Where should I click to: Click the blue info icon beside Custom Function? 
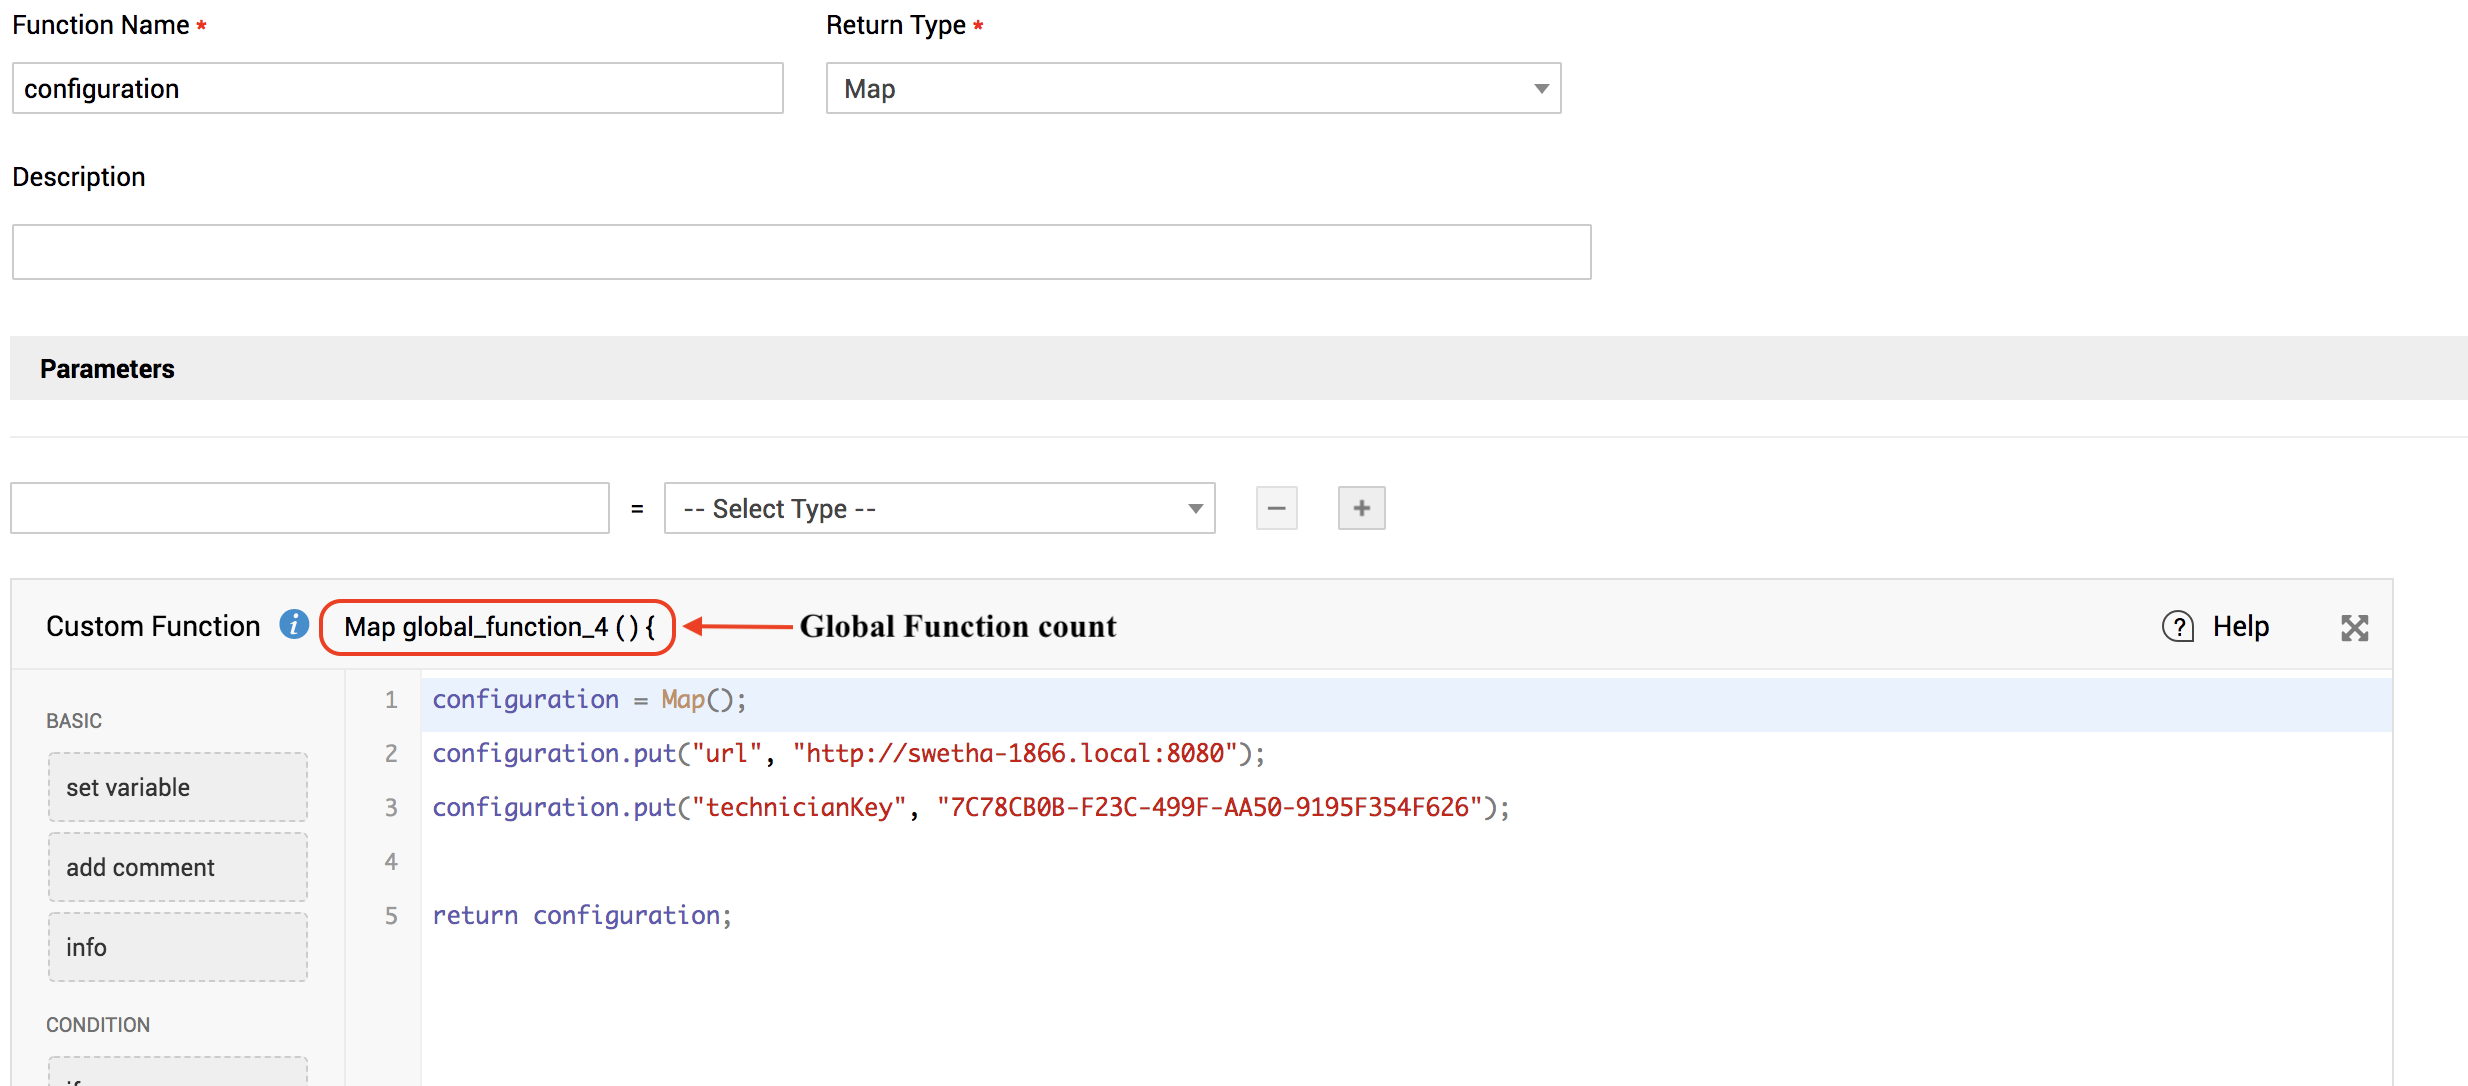(x=293, y=625)
